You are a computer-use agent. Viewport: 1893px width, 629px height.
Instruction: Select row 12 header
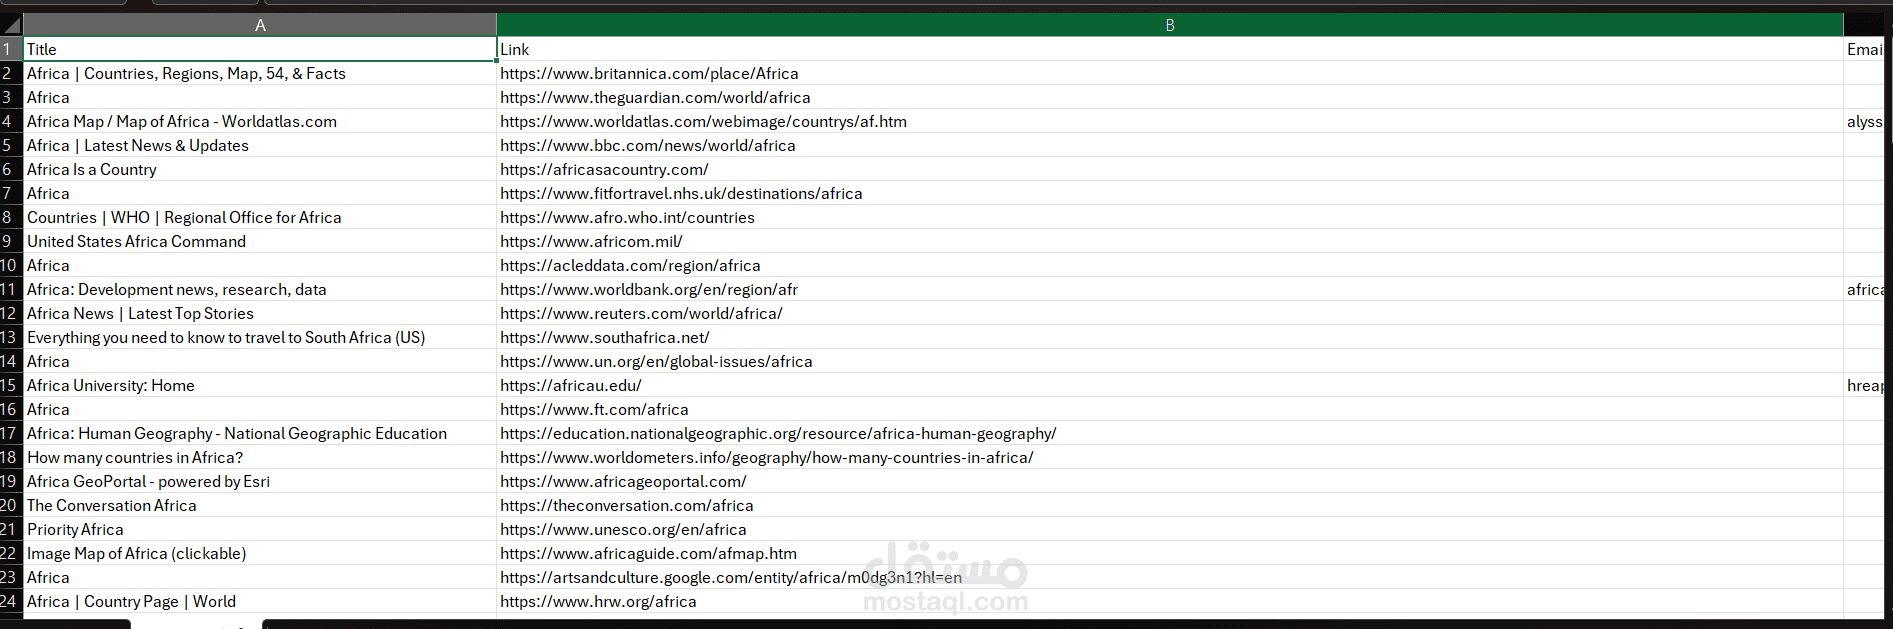pyautogui.click(x=11, y=313)
